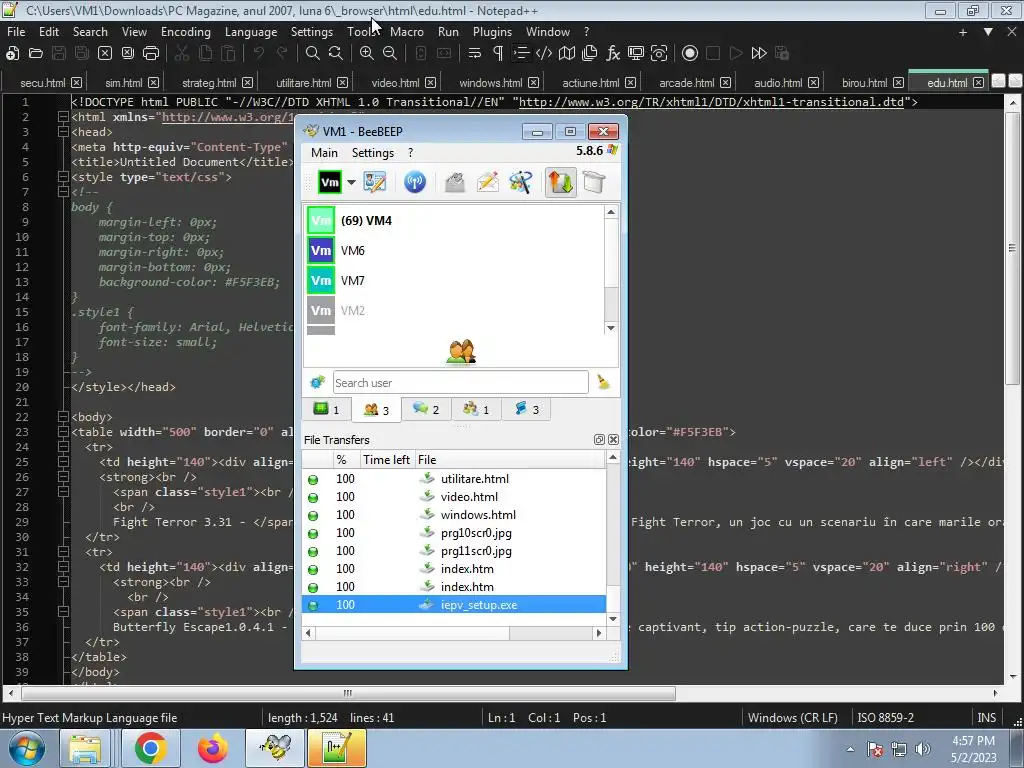Run macro multiple times with fast-forward icon
This screenshot has height=768, width=1024.
coord(759,54)
